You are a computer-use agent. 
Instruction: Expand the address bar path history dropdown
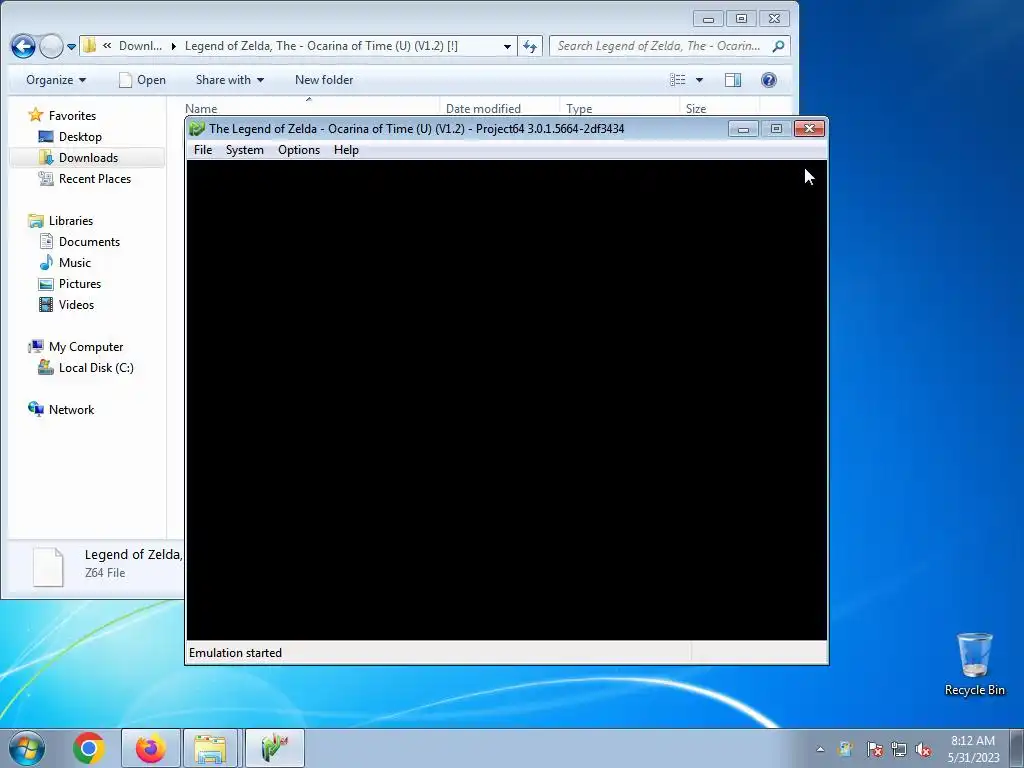(x=507, y=46)
